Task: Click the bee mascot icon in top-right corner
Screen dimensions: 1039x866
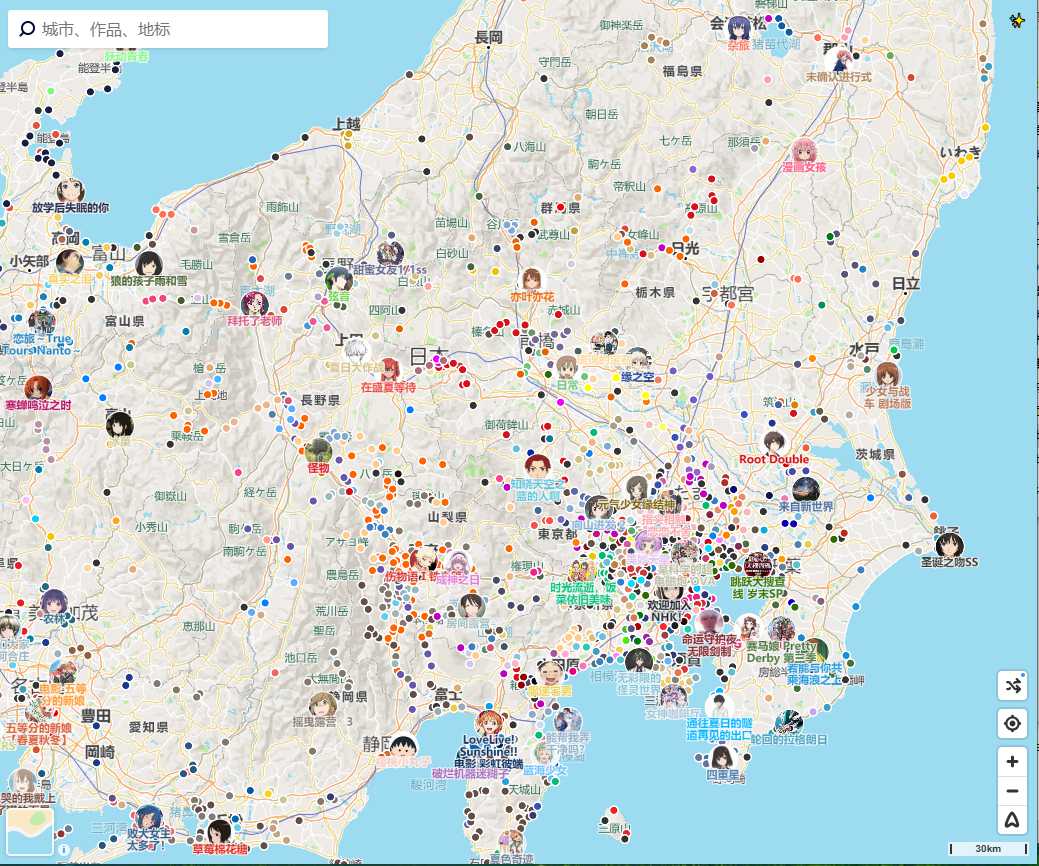Action: 1018,18
